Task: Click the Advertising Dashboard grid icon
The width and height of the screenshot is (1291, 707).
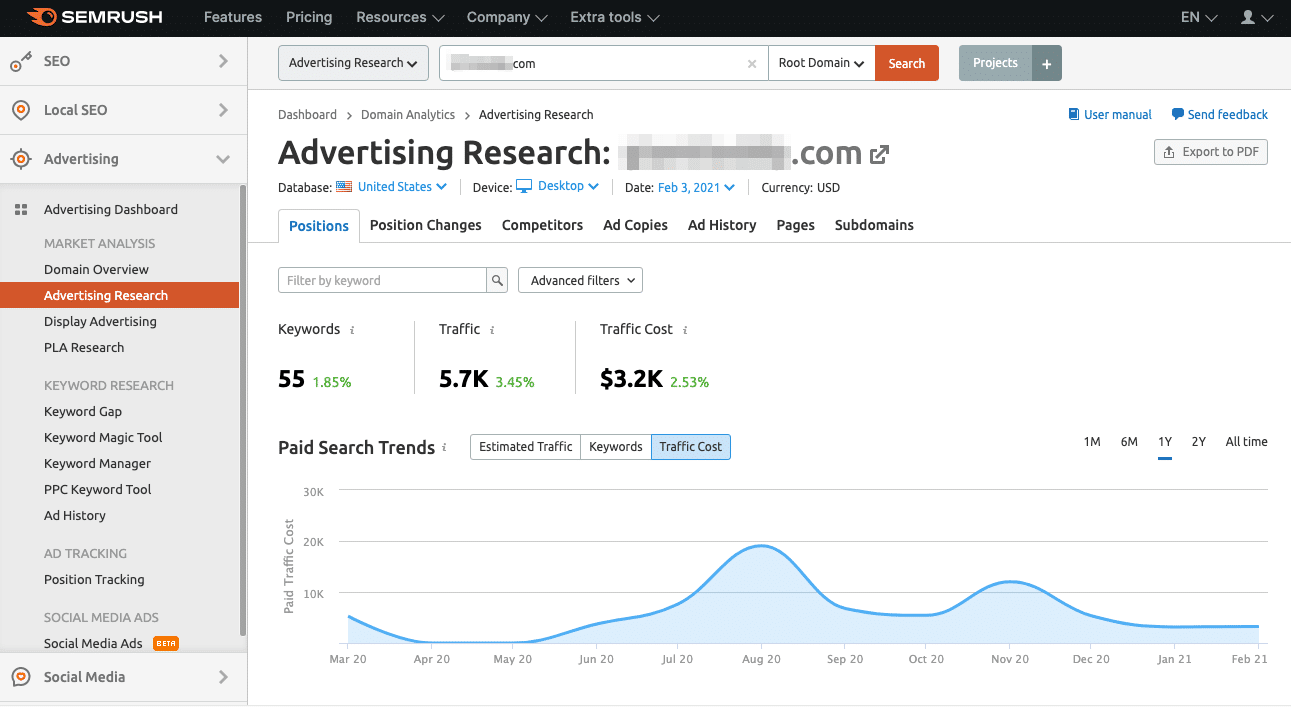Action: pyautogui.click(x=20, y=210)
